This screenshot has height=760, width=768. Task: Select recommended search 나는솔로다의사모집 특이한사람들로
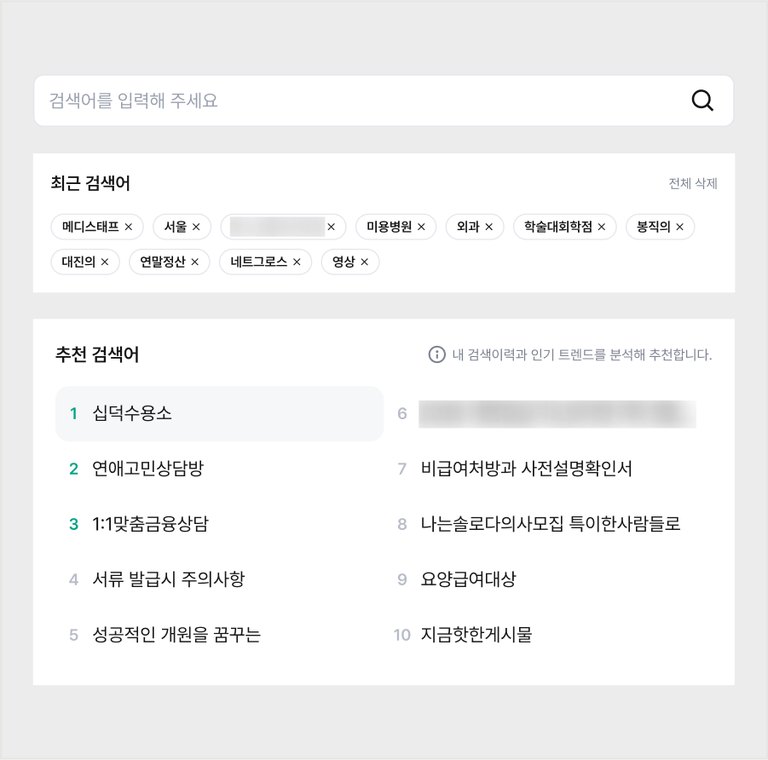pos(551,524)
